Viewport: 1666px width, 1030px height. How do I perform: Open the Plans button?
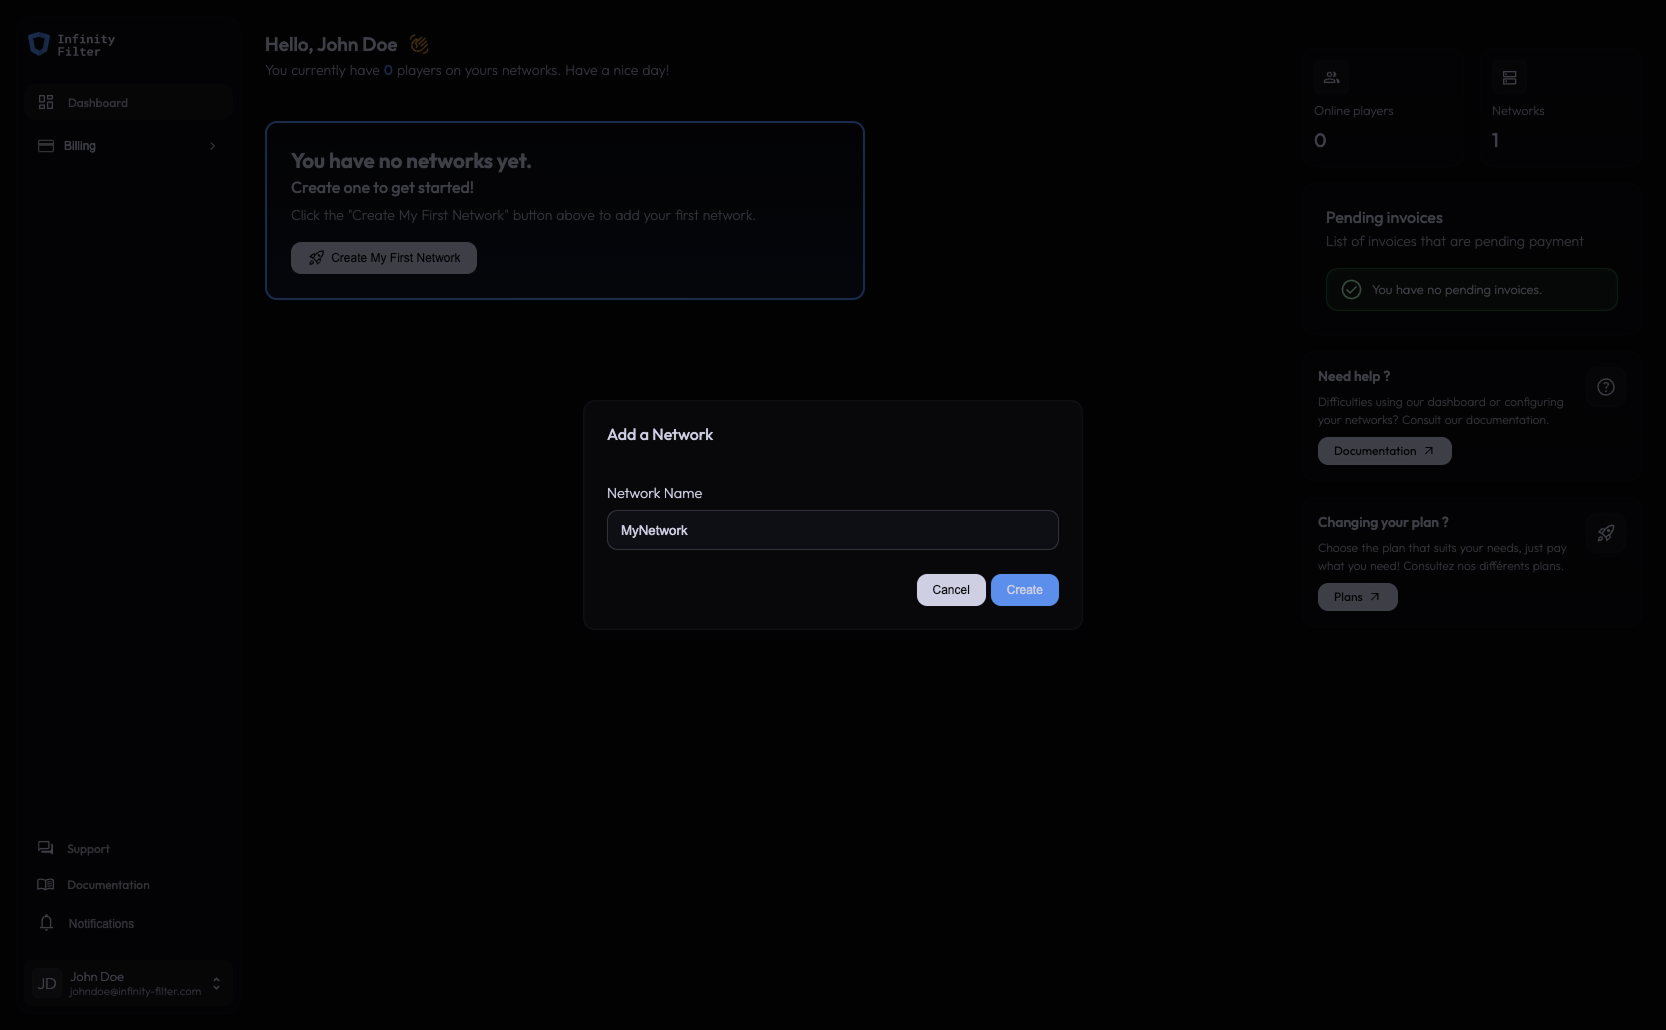coord(1358,597)
